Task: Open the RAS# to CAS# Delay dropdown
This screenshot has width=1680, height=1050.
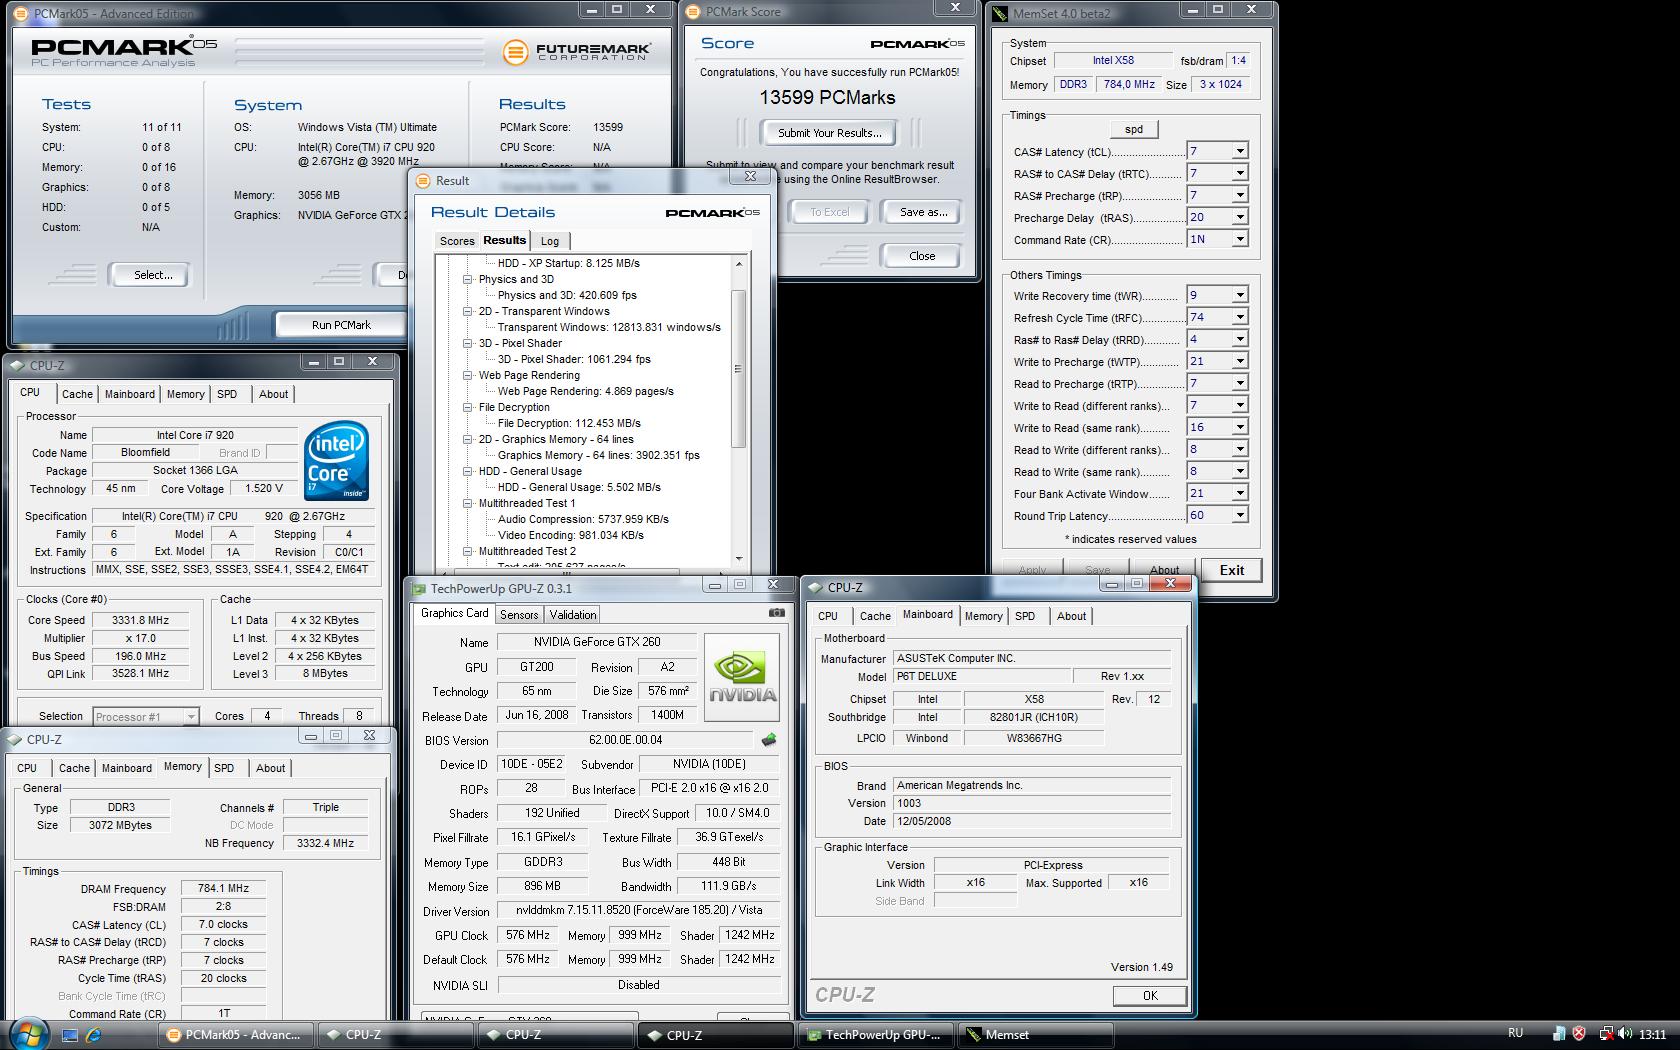Action: [1239, 173]
